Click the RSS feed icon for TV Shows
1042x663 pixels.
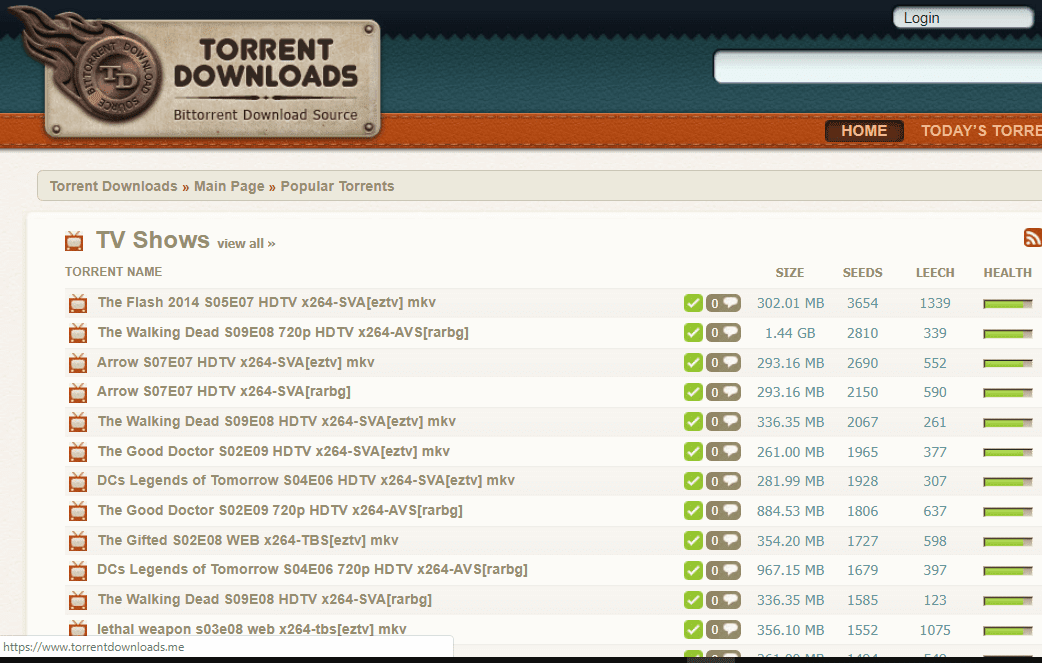[1033, 237]
